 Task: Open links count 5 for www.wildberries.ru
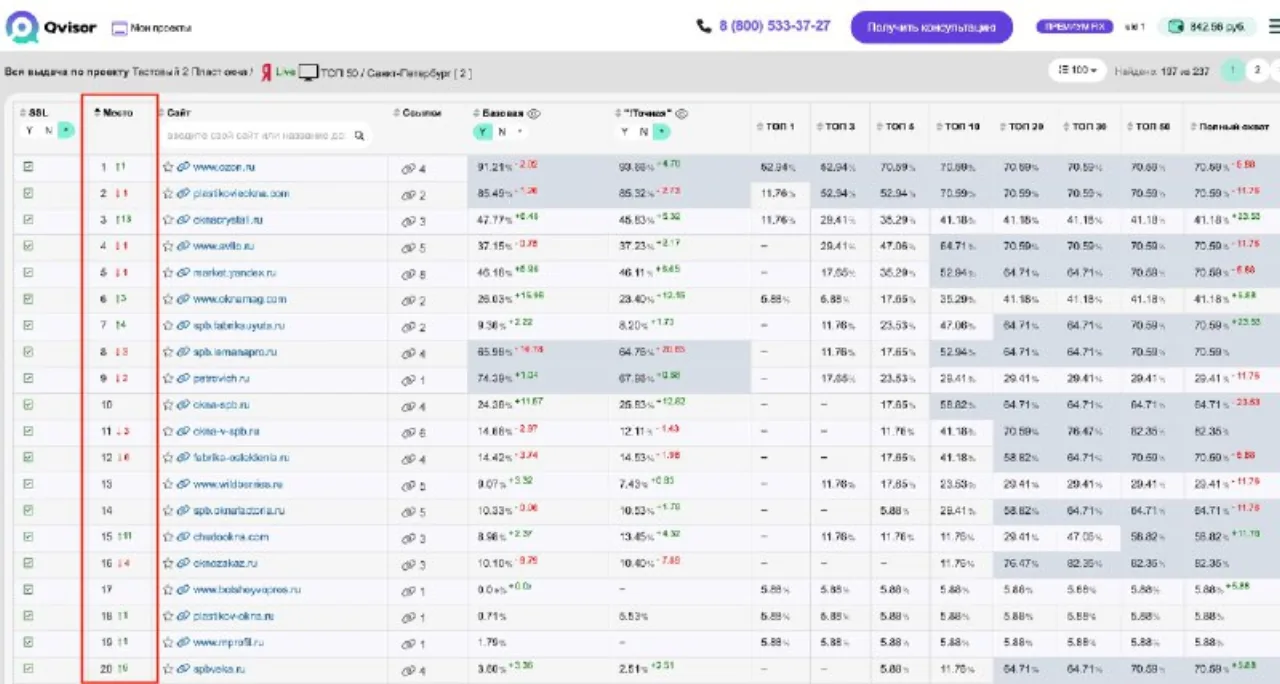tap(414, 486)
